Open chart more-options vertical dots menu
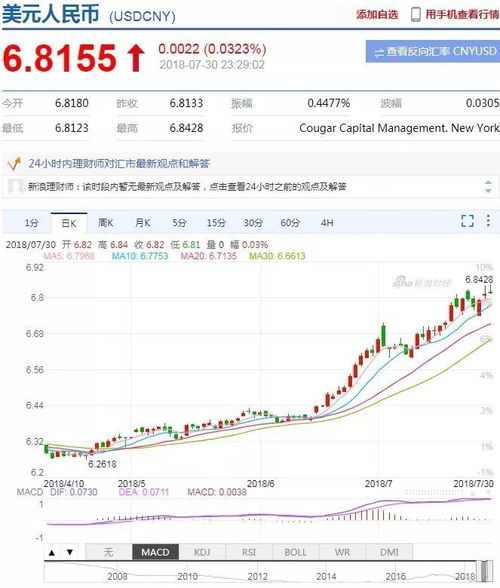This screenshot has width=500, height=588. point(488,220)
